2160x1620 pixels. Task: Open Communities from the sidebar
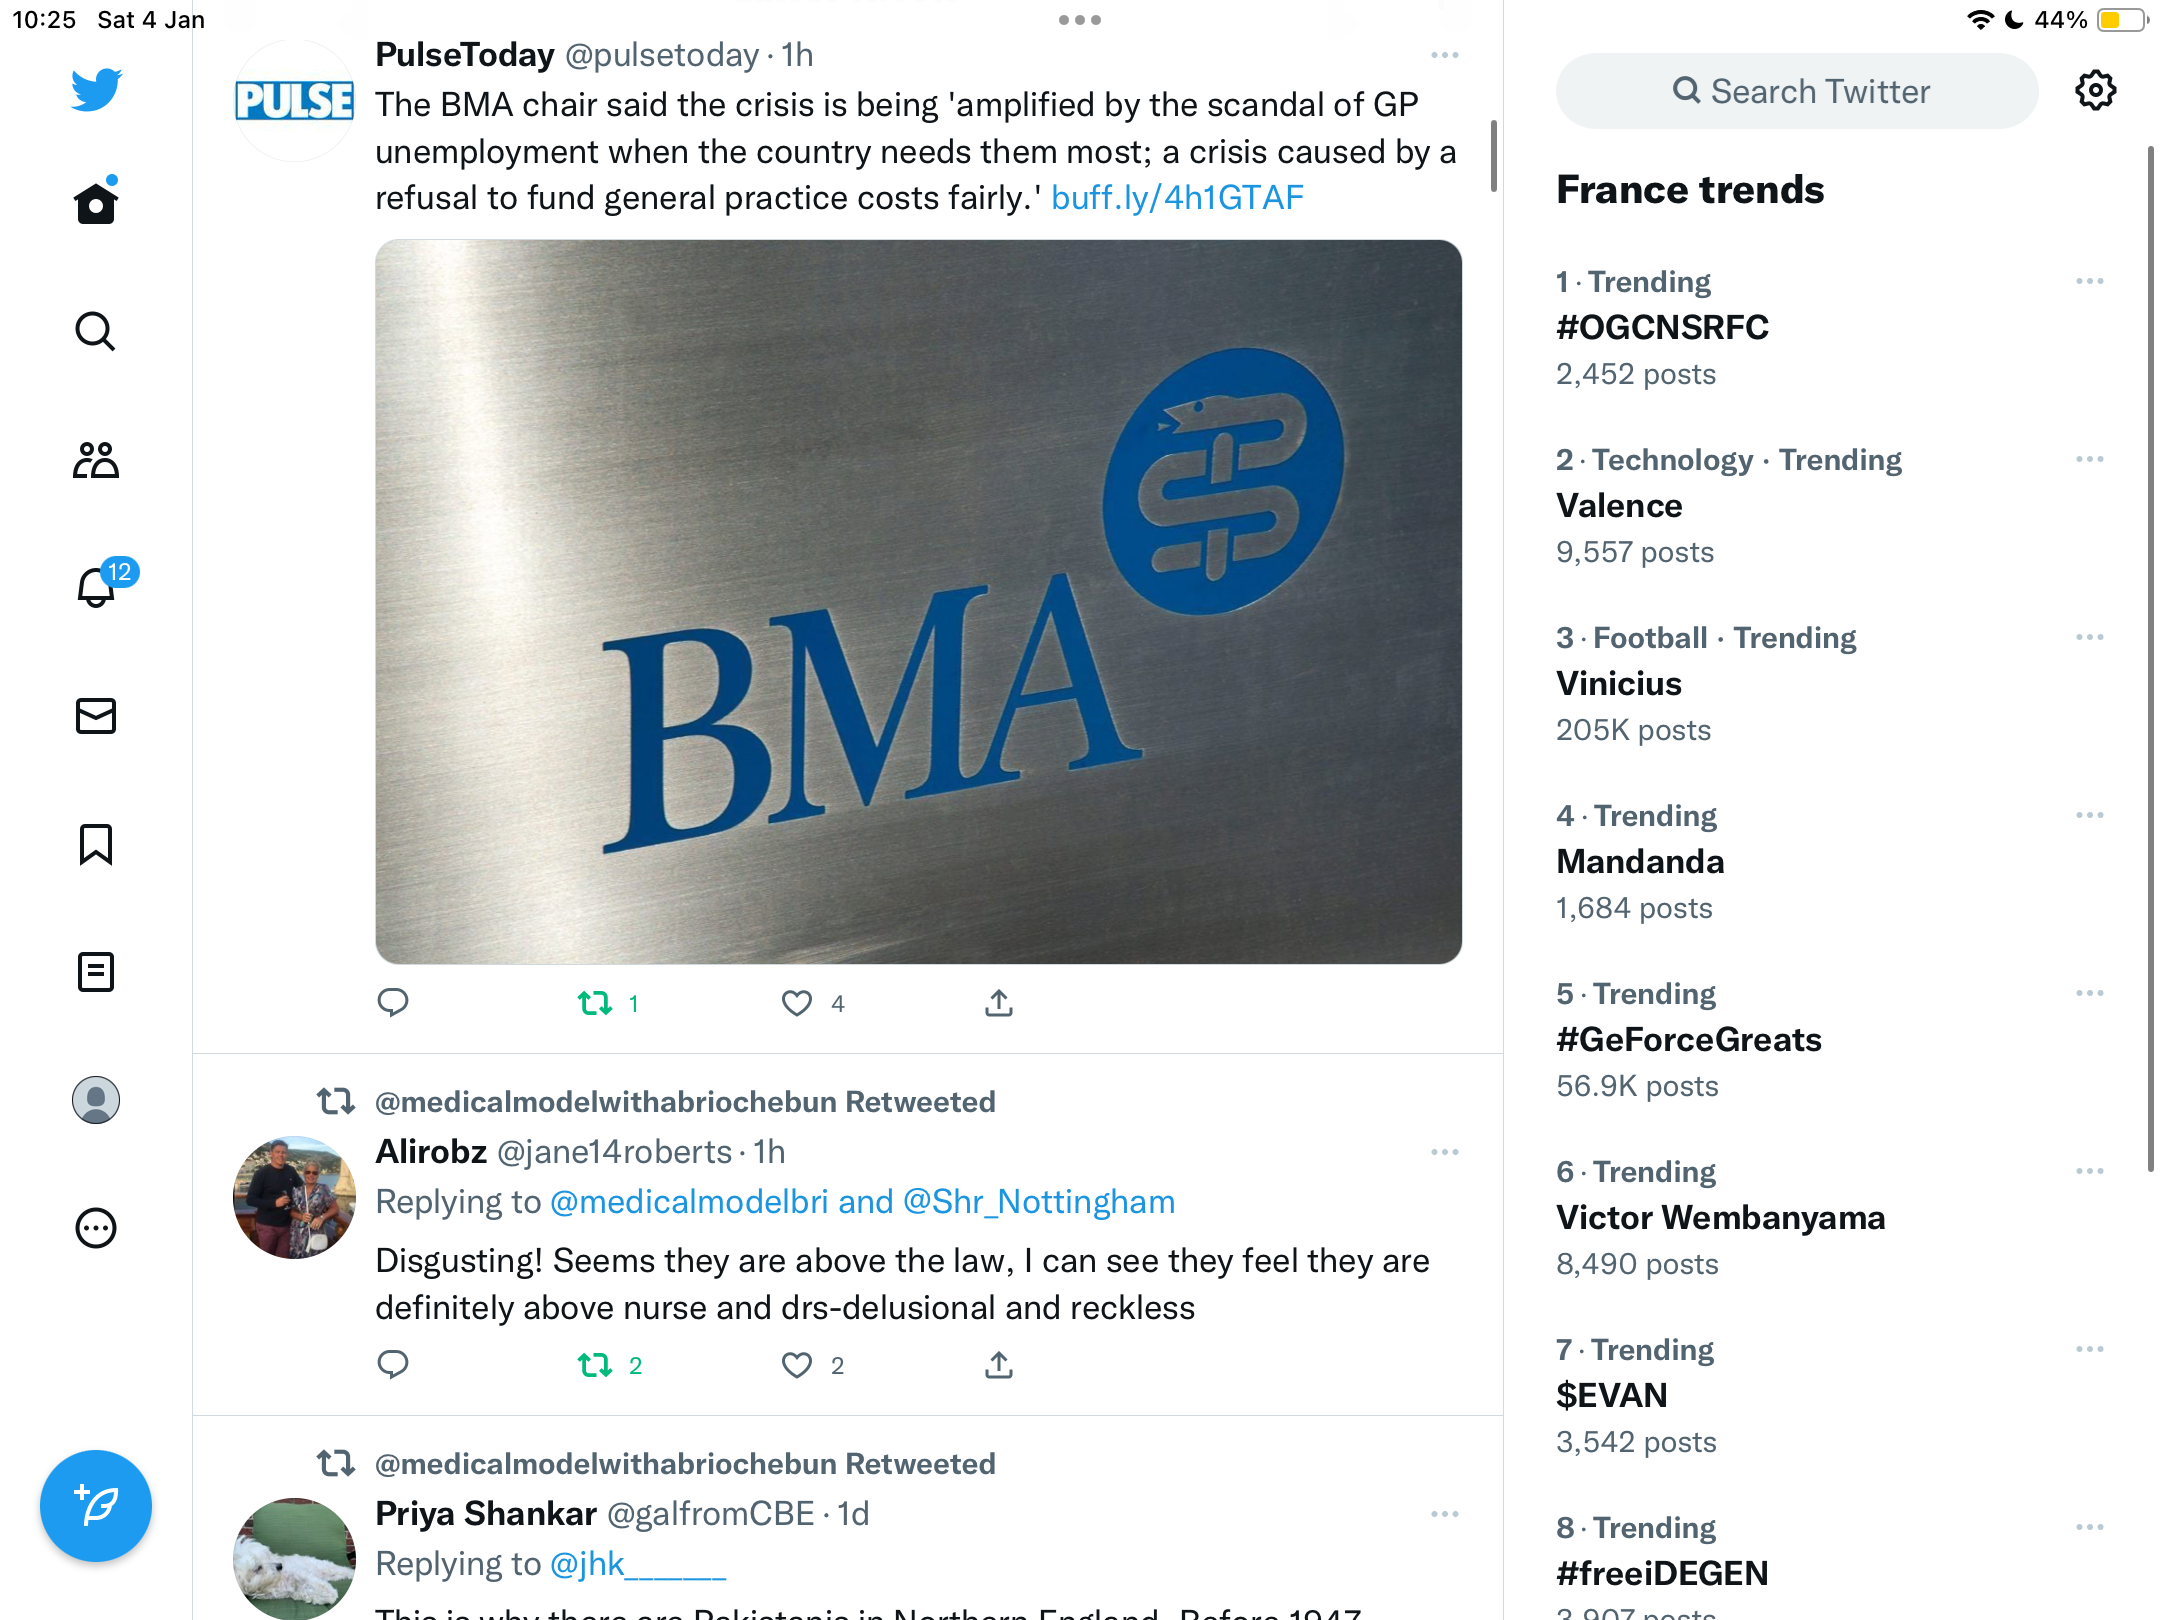click(x=96, y=459)
